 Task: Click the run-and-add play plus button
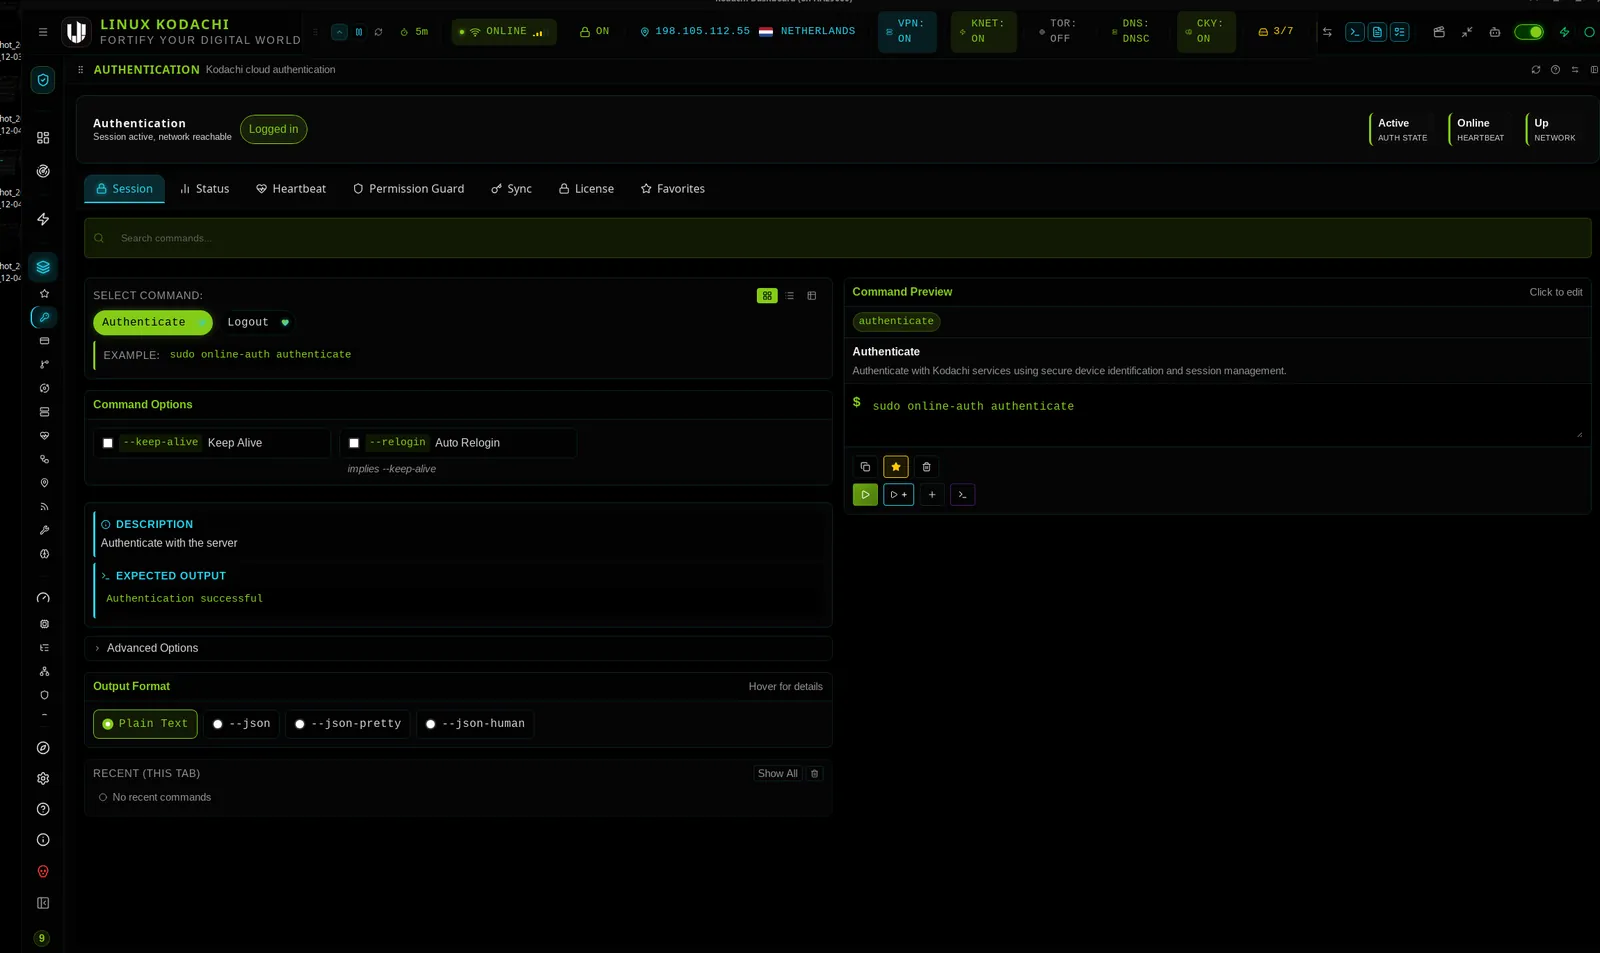pos(899,495)
